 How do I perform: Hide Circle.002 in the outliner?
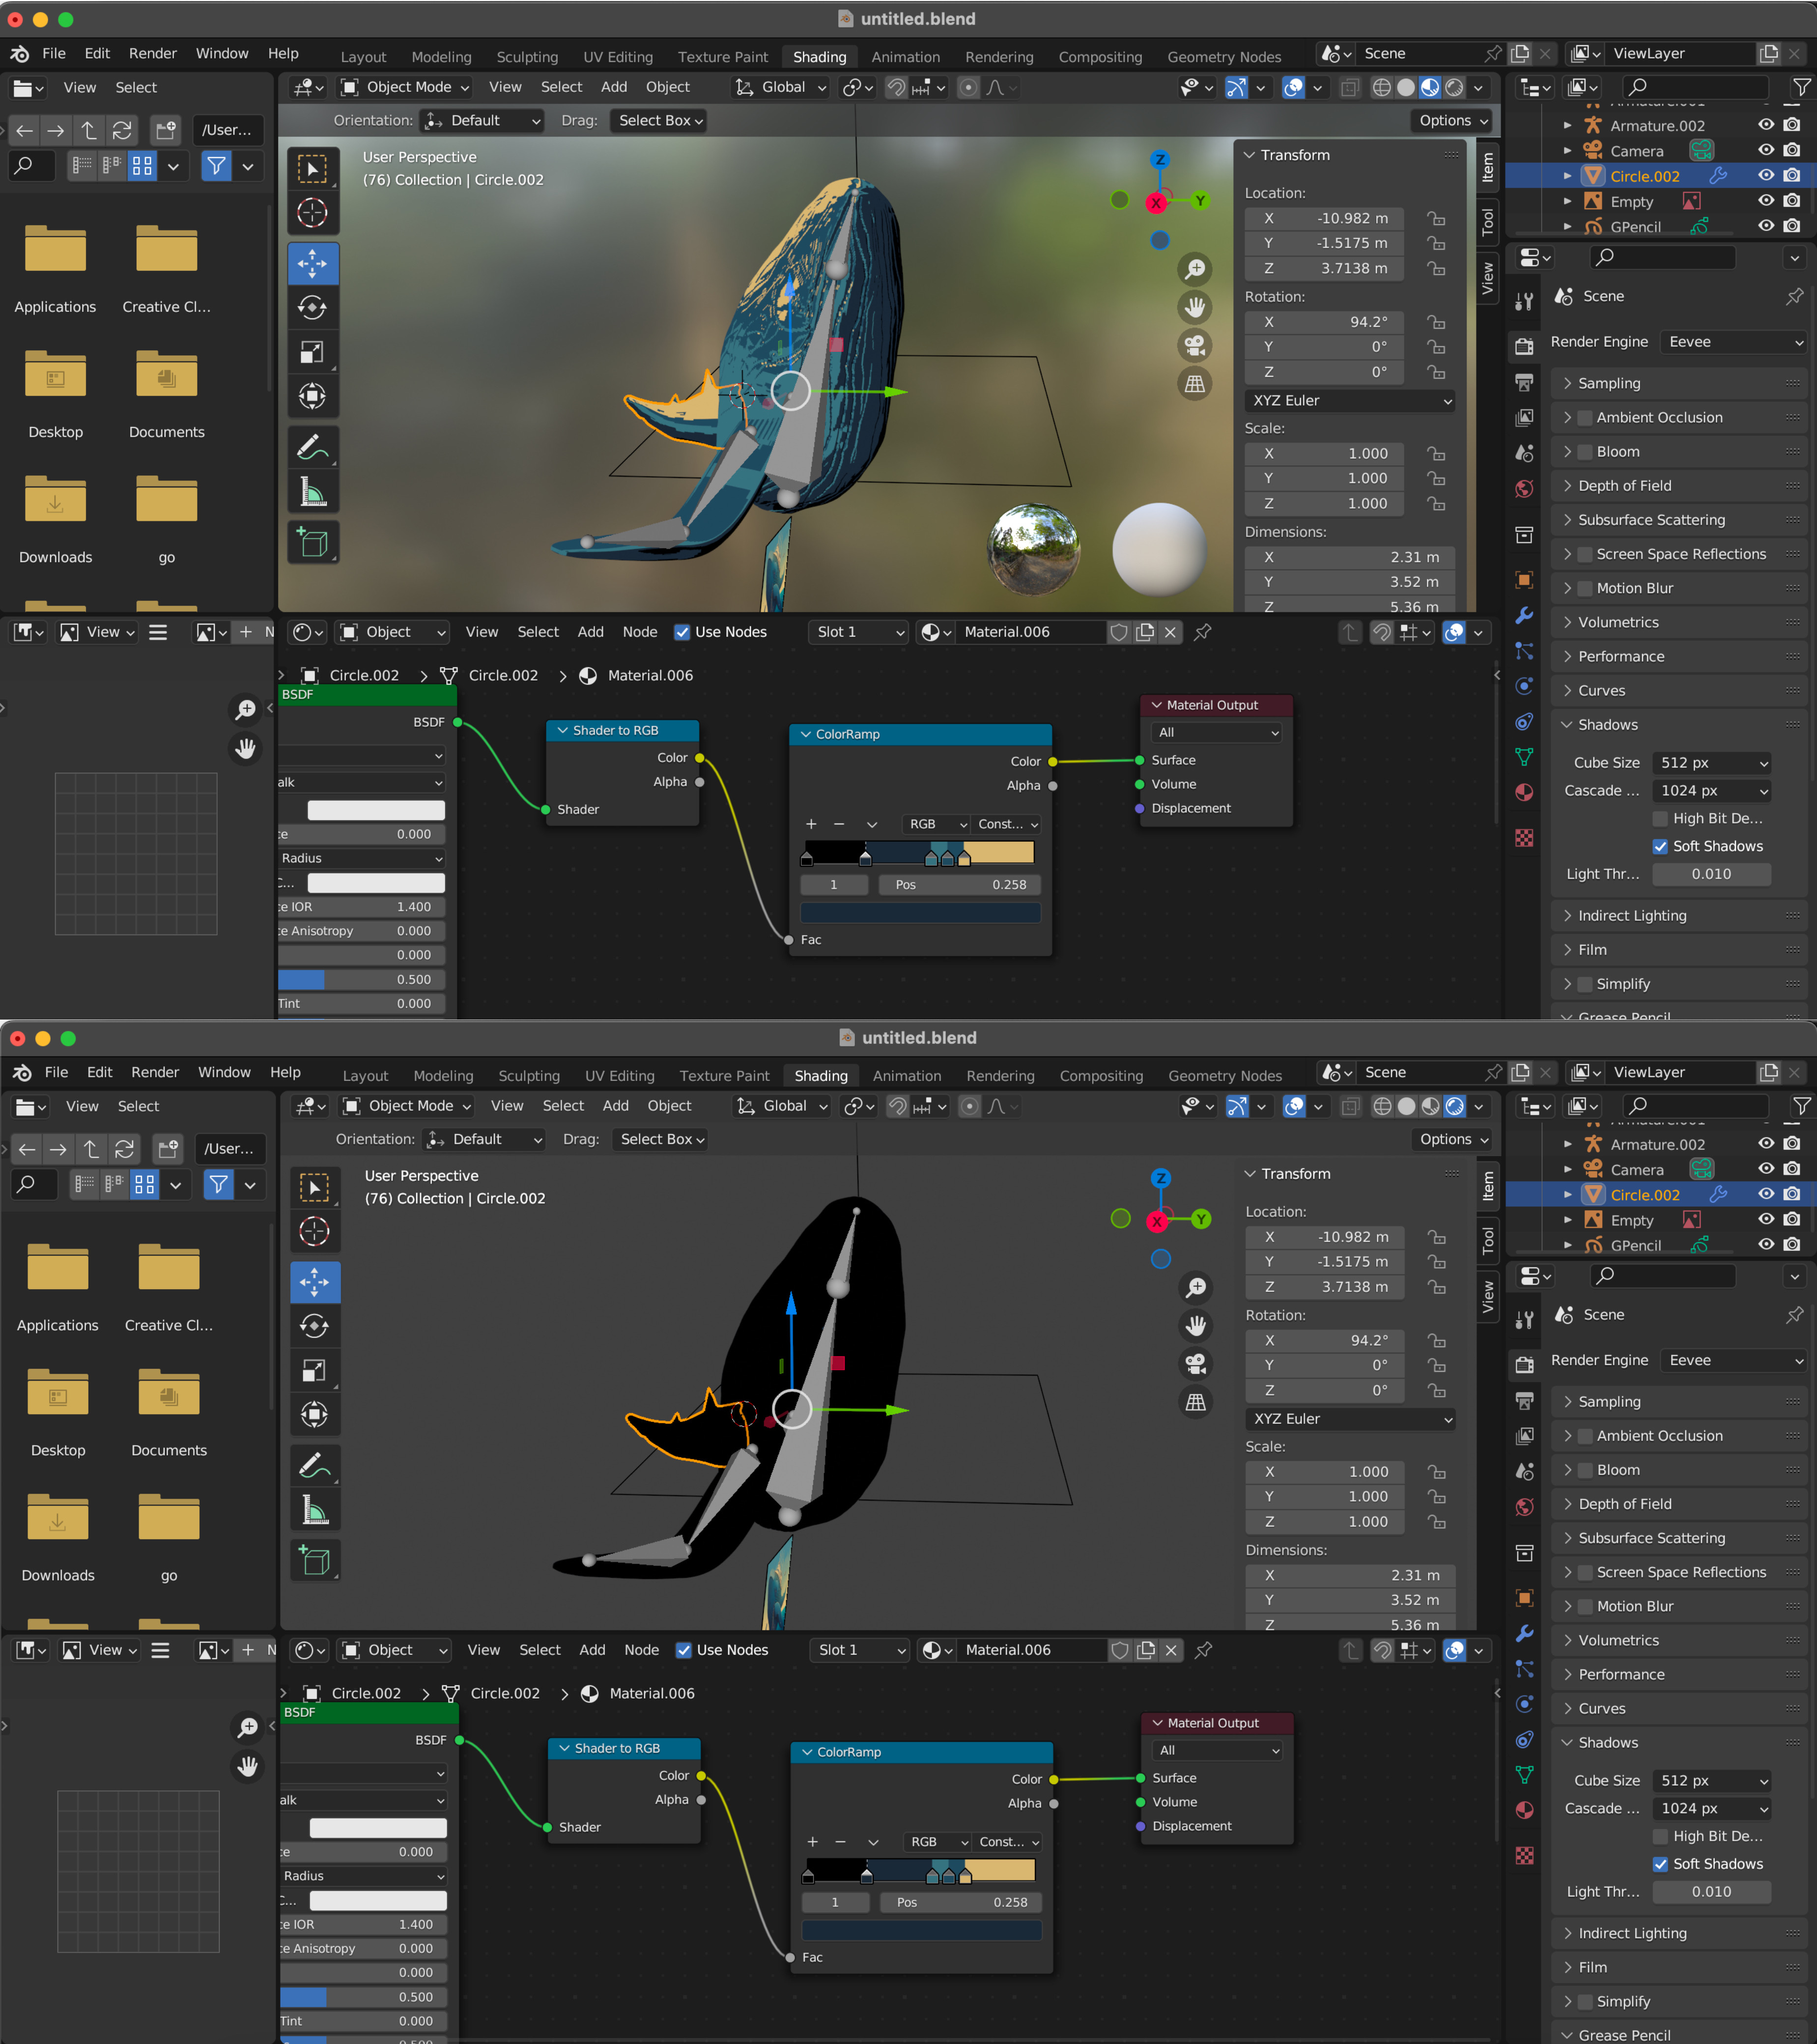[x=1765, y=175]
